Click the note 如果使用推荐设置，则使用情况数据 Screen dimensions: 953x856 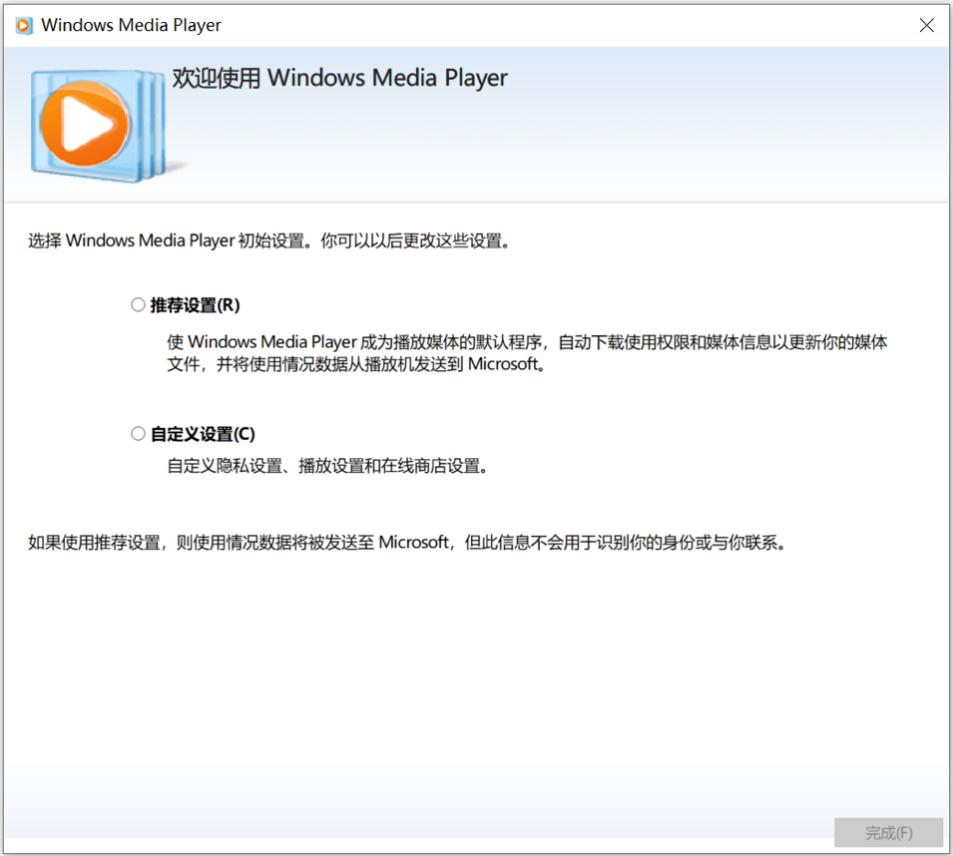(407, 542)
